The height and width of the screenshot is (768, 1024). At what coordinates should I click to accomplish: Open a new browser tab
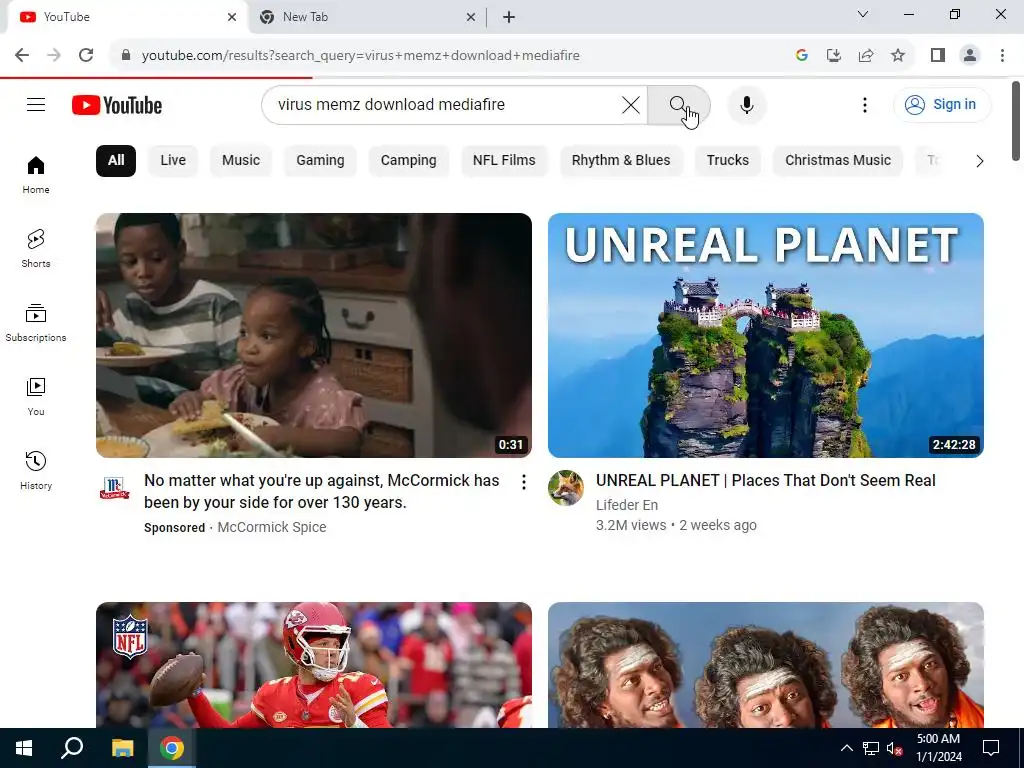pos(509,17)
